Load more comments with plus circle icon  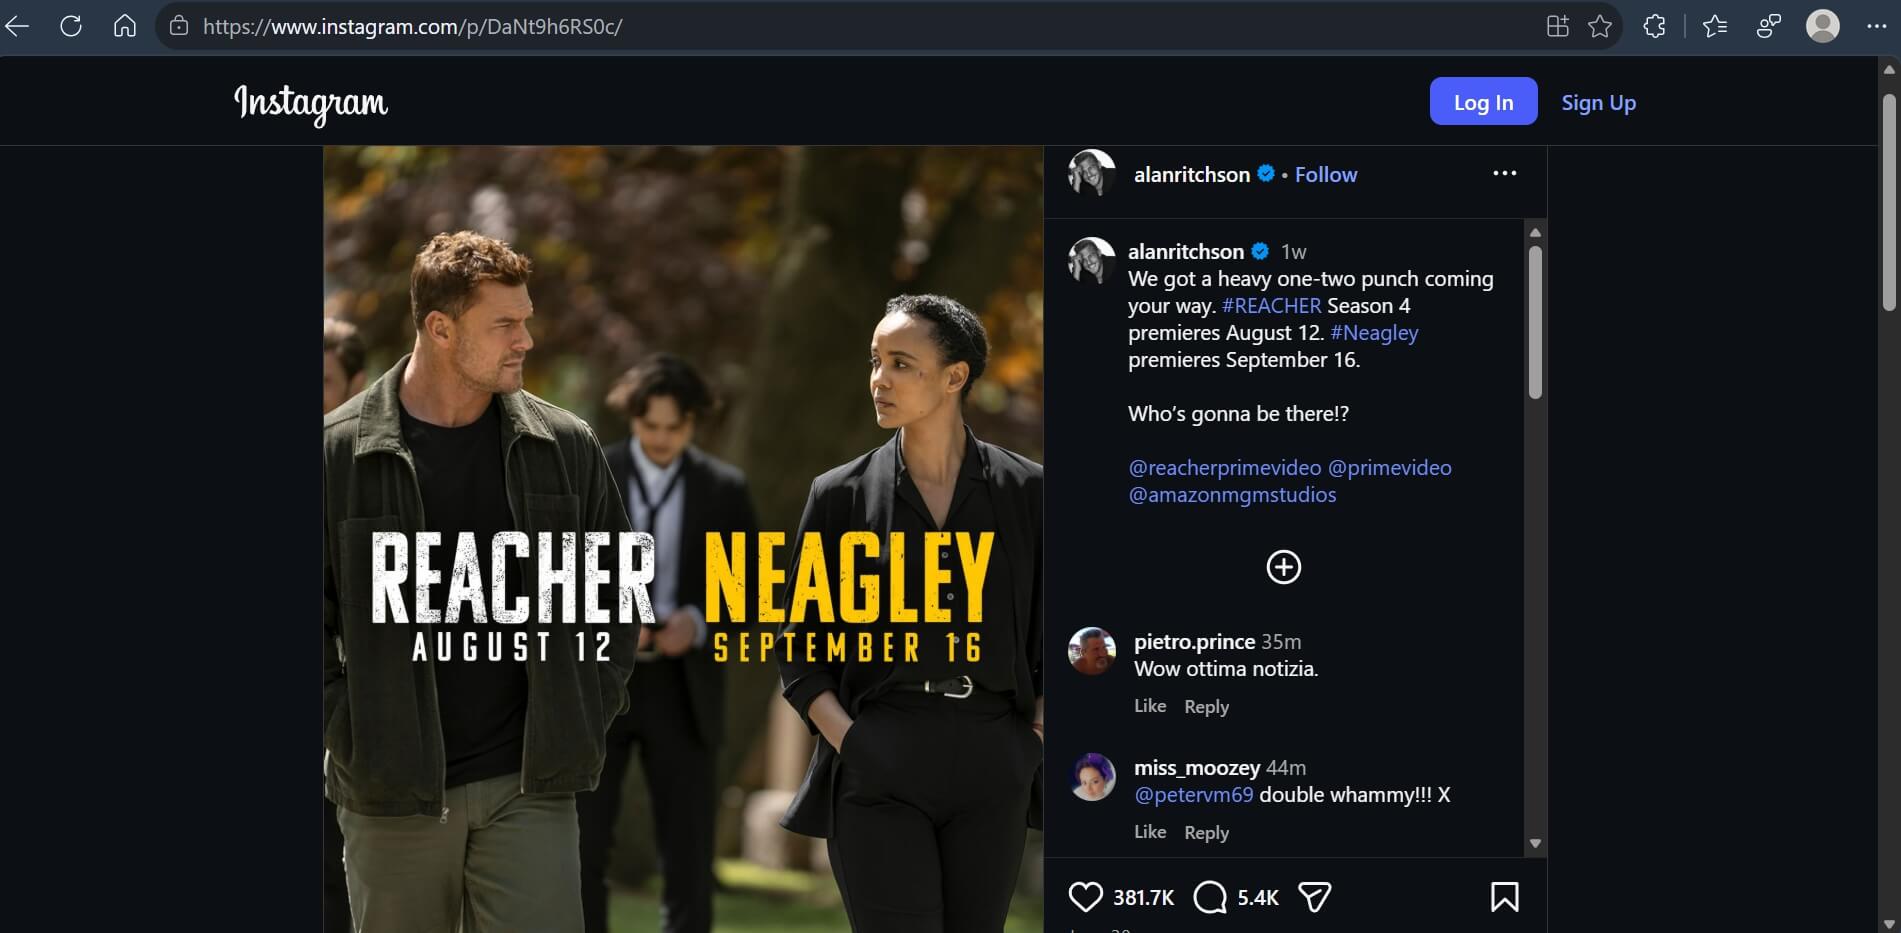click(x=1284, y=567)
